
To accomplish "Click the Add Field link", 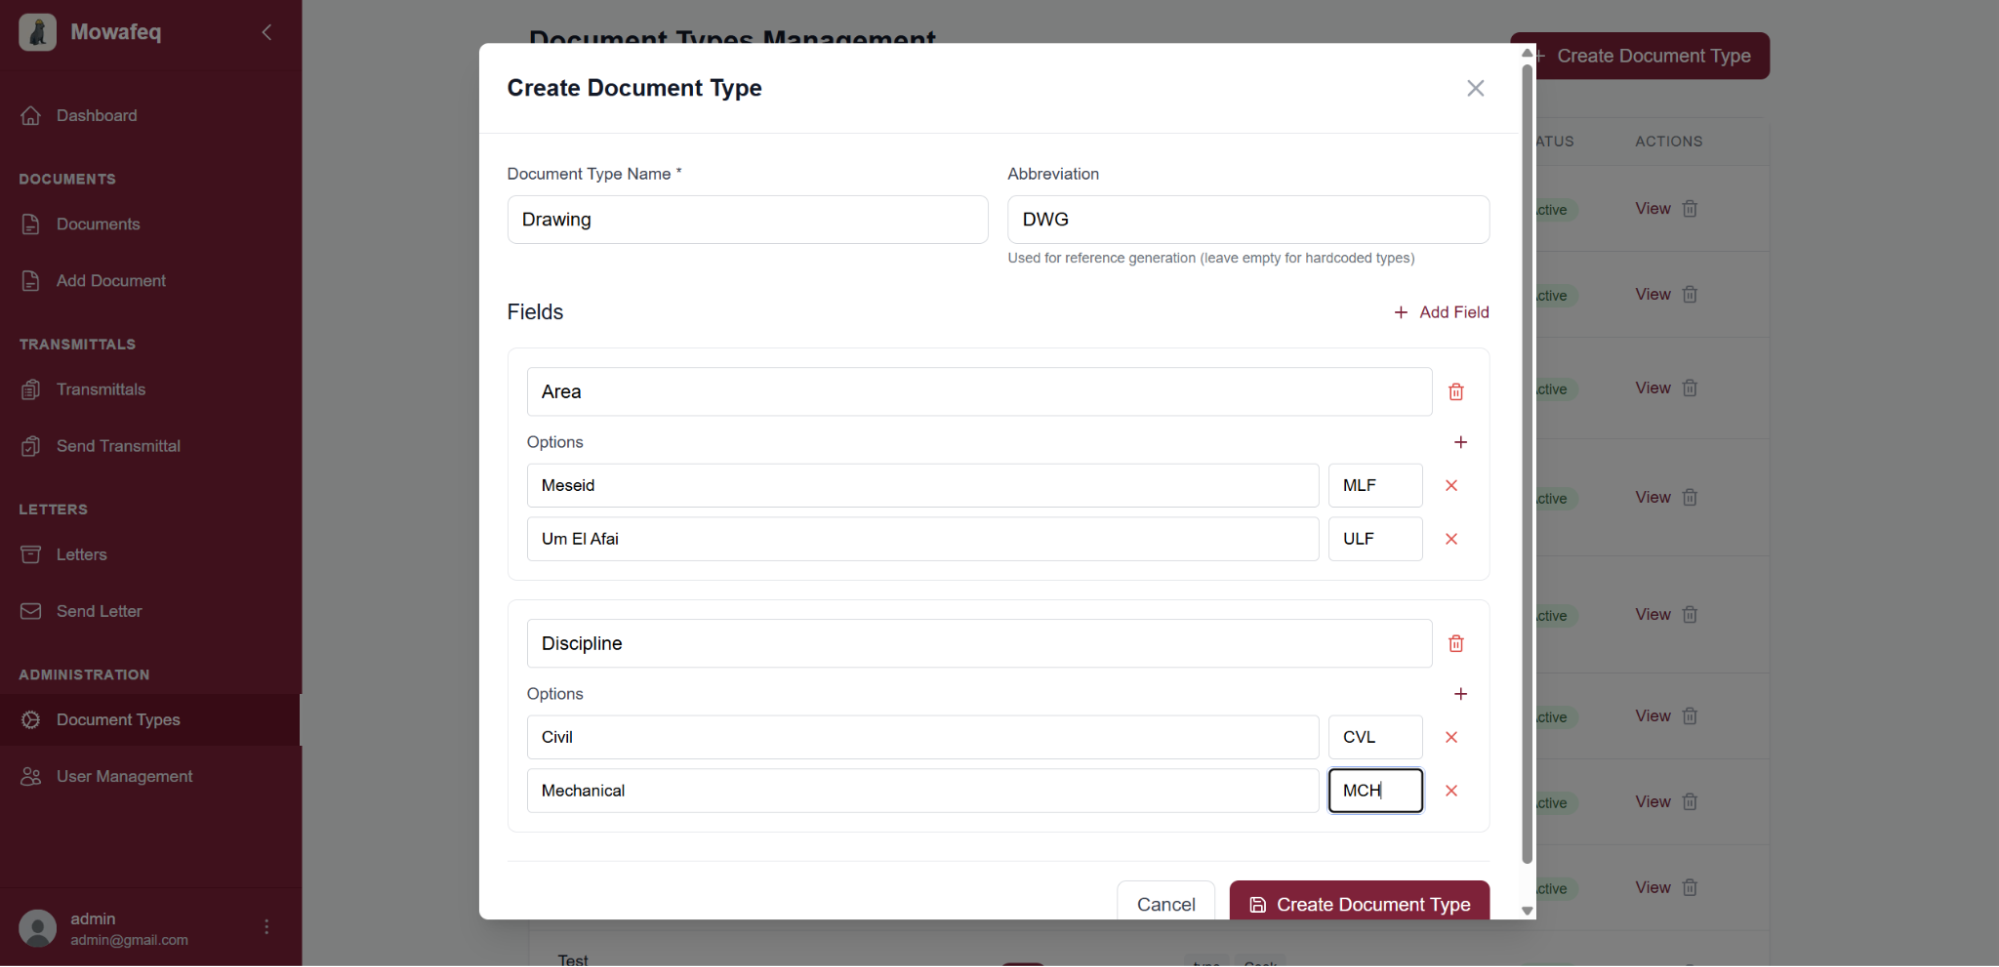I will 1441,311.
